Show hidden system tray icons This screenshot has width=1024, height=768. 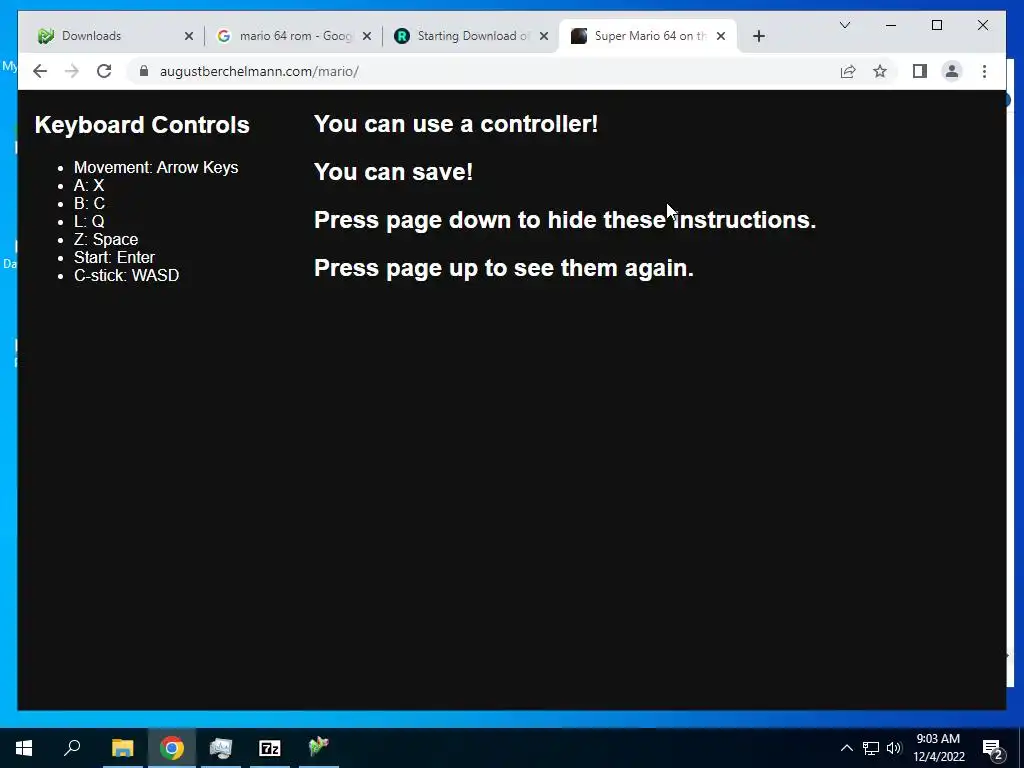(x=846, y=748)
